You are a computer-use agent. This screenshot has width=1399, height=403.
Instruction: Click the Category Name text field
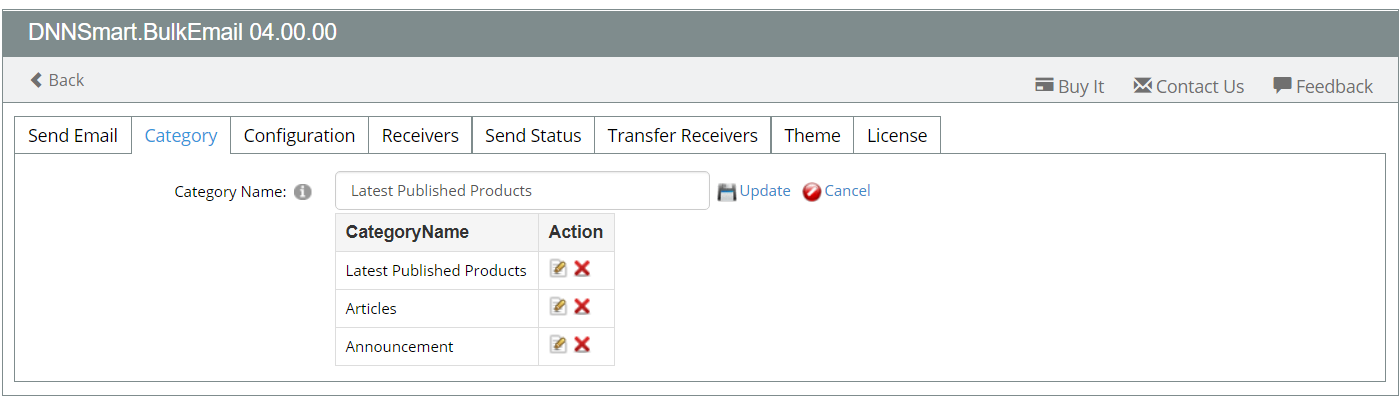click(x=522, y=190)
